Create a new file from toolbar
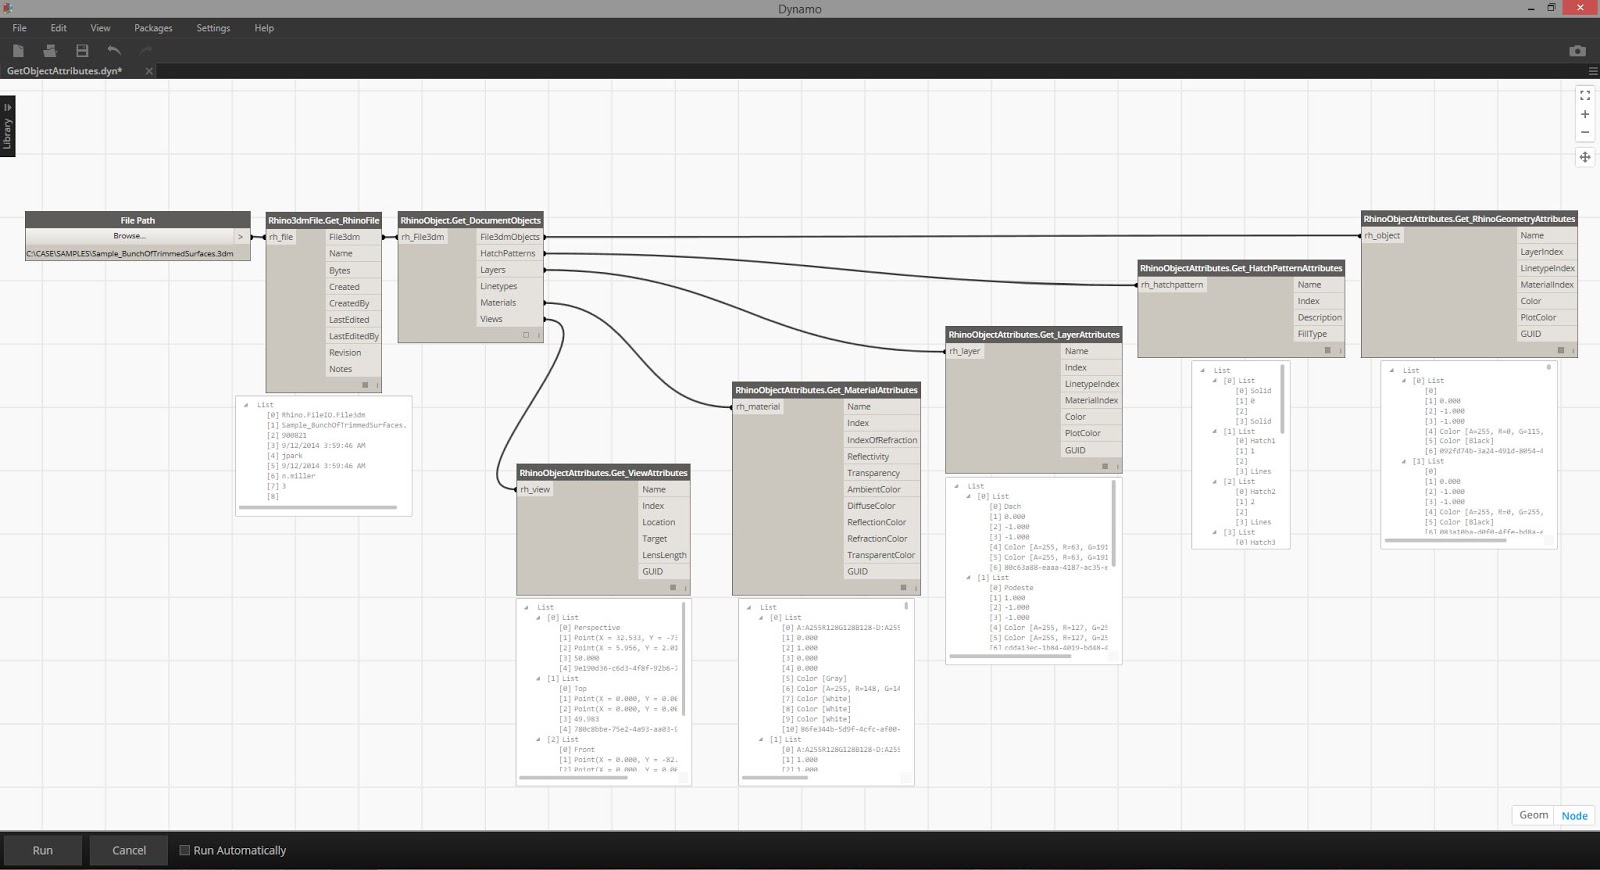Viewport: 1600px width, 870px height. point(18,50)
